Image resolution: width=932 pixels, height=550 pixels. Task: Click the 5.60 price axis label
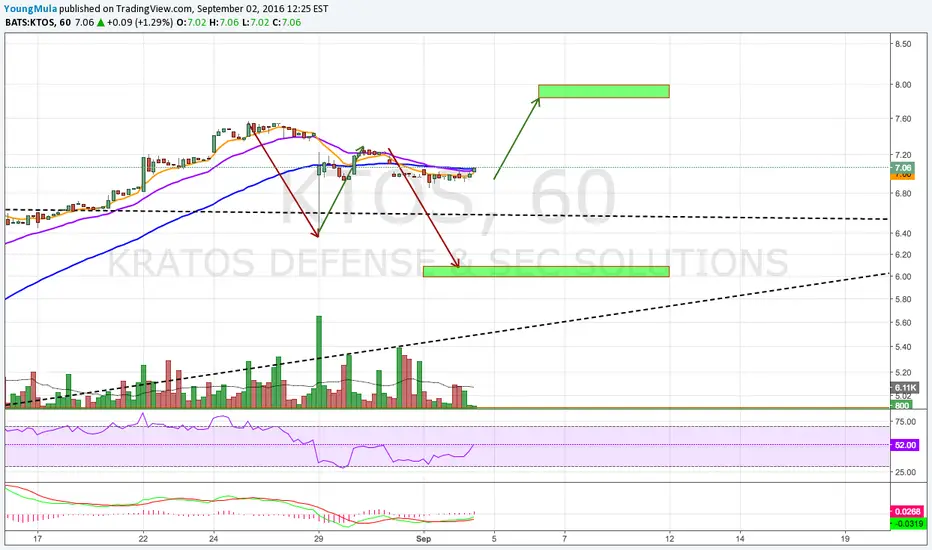point(903,323)
